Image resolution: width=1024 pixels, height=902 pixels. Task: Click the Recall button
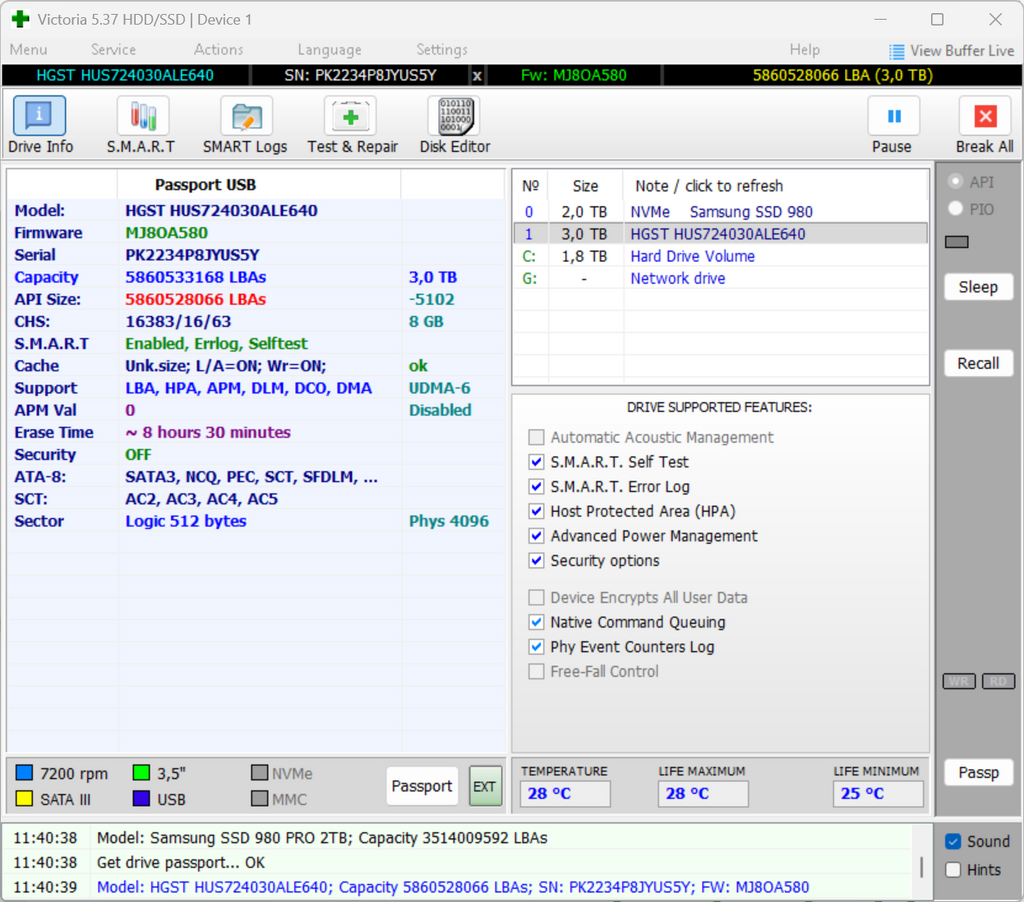[978, 363]
